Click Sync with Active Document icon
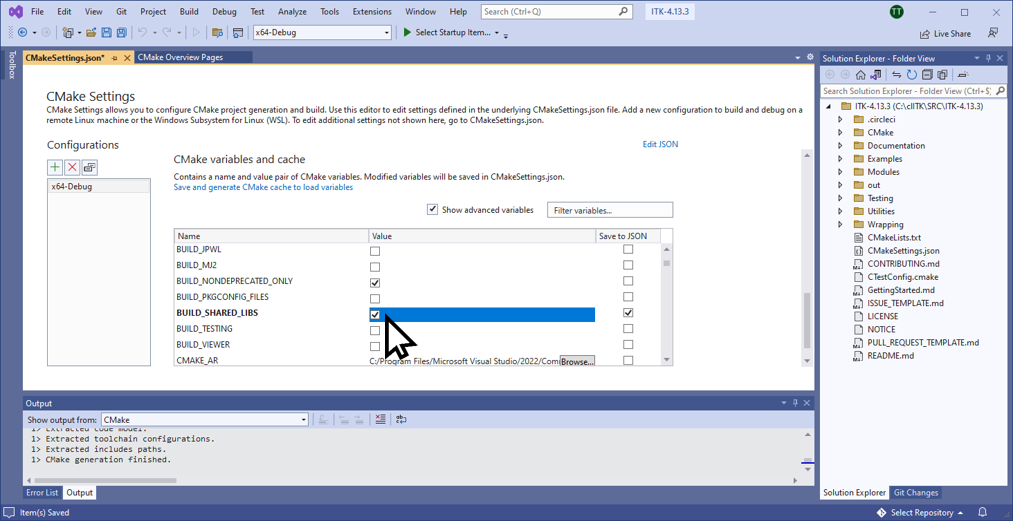 click(897, 75)
